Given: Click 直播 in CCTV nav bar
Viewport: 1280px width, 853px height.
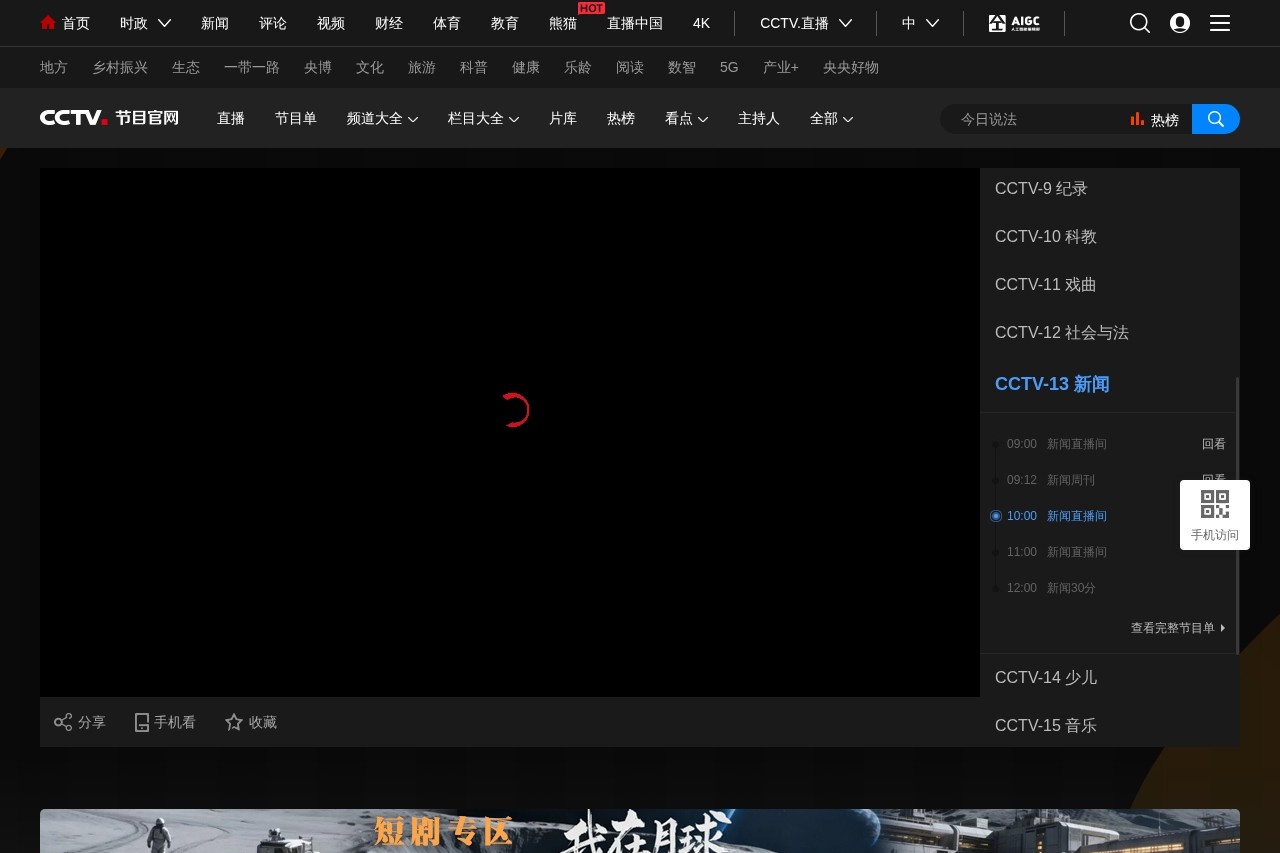Looking at the screenshot, I should tap(231, 118).
